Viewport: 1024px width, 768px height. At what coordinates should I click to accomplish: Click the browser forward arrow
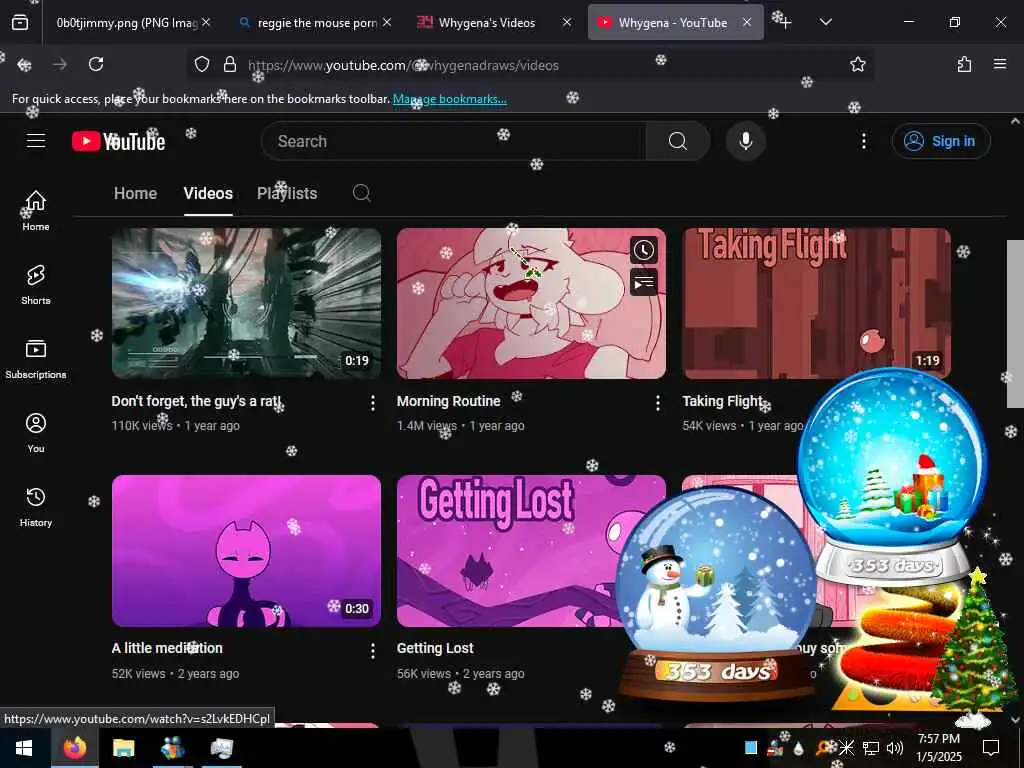tap(59, 65)
